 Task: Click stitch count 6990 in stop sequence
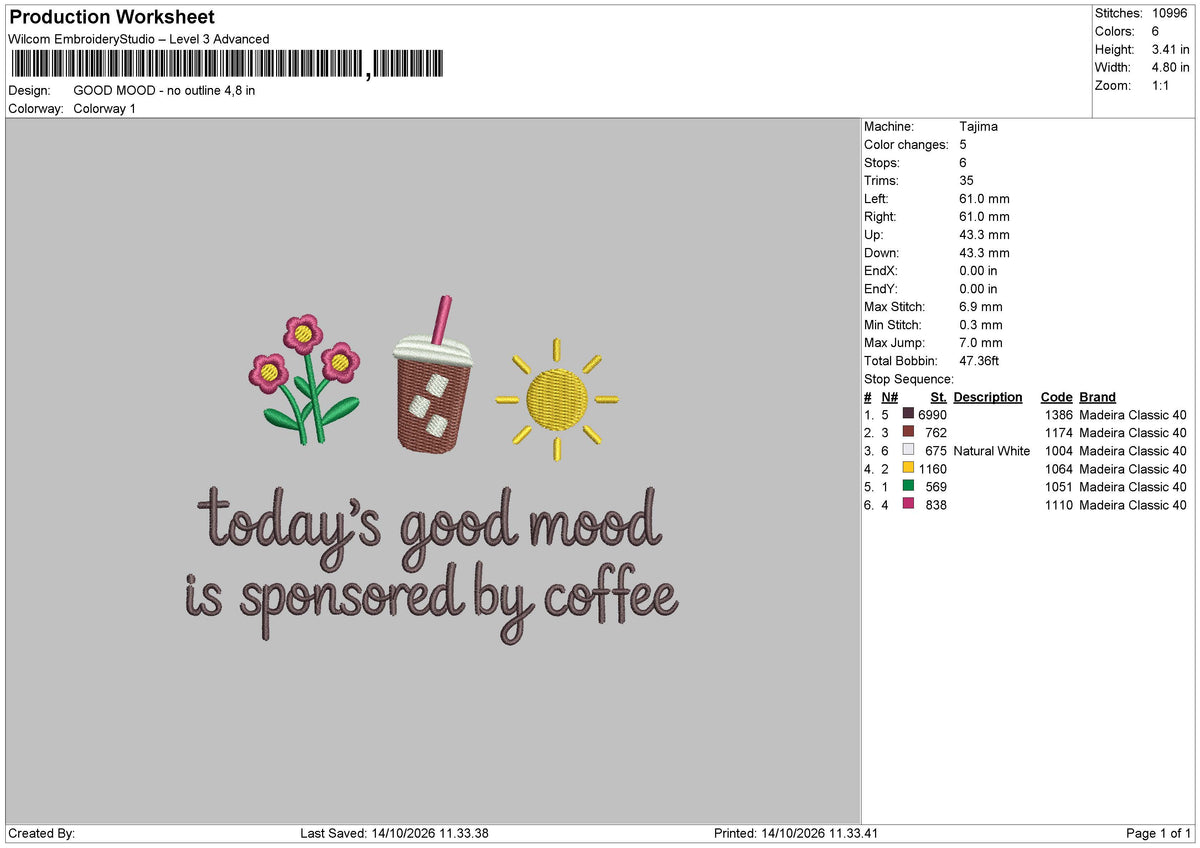[932, 414]
